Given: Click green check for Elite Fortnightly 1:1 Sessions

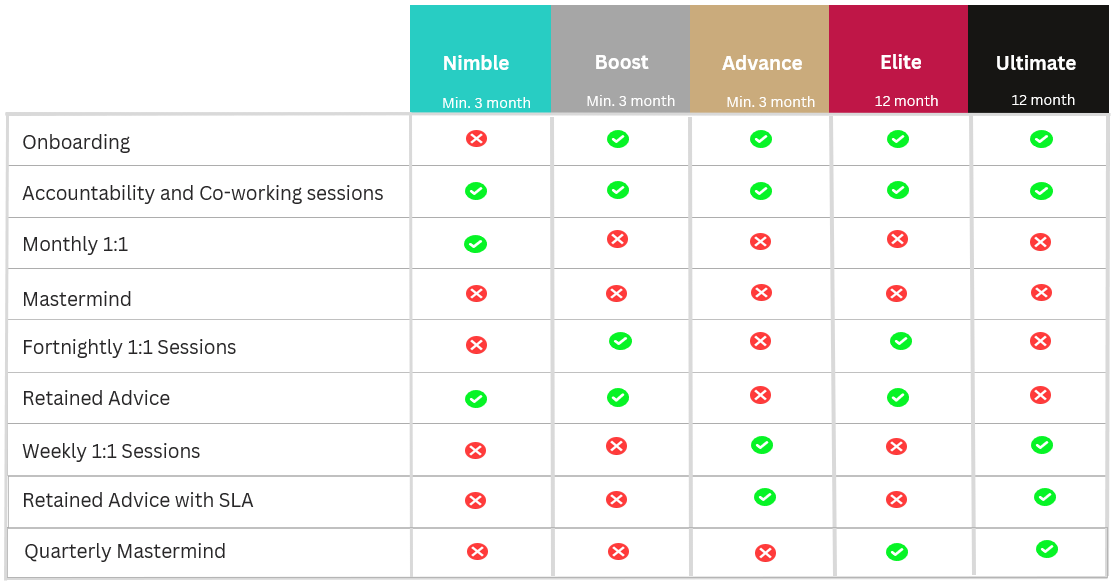Looking at the screenshot, I should [x=901, y=341].
